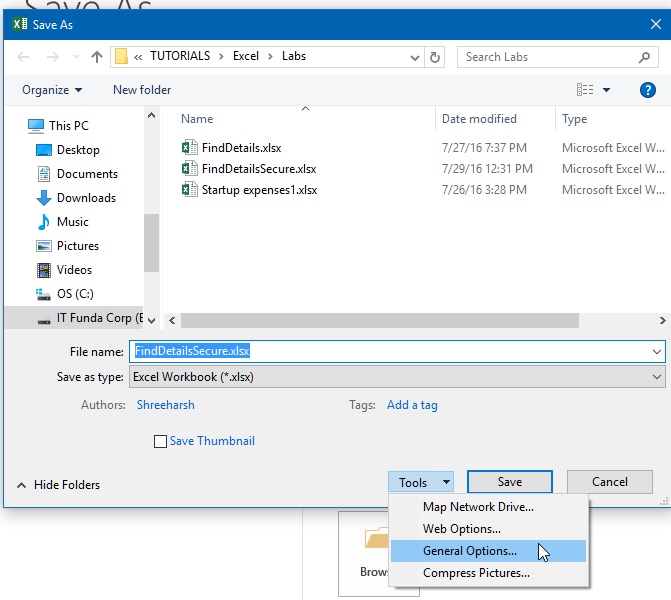Screen dimensions: 671x600
Task: Click the Downloads arrow icon
Action: 44,198
